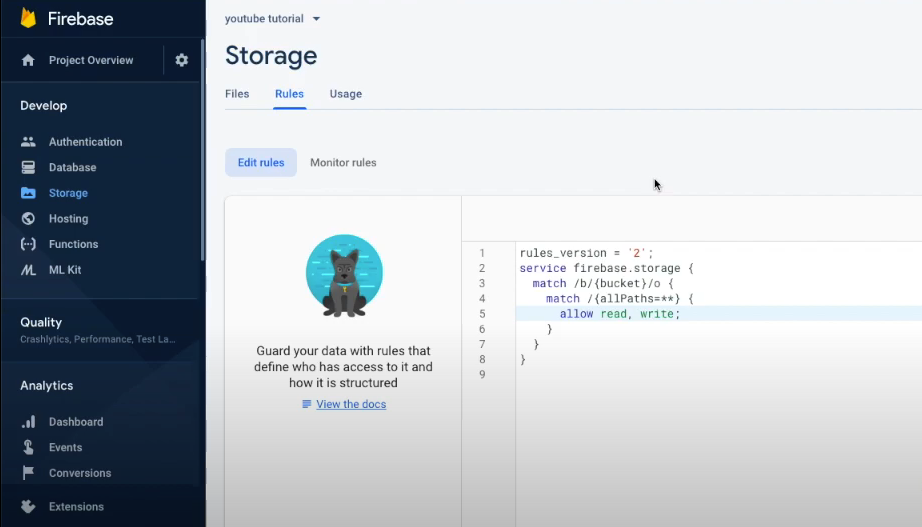Select the Rules tab
The width and height of the screenshot is (922, 527).
289,94
